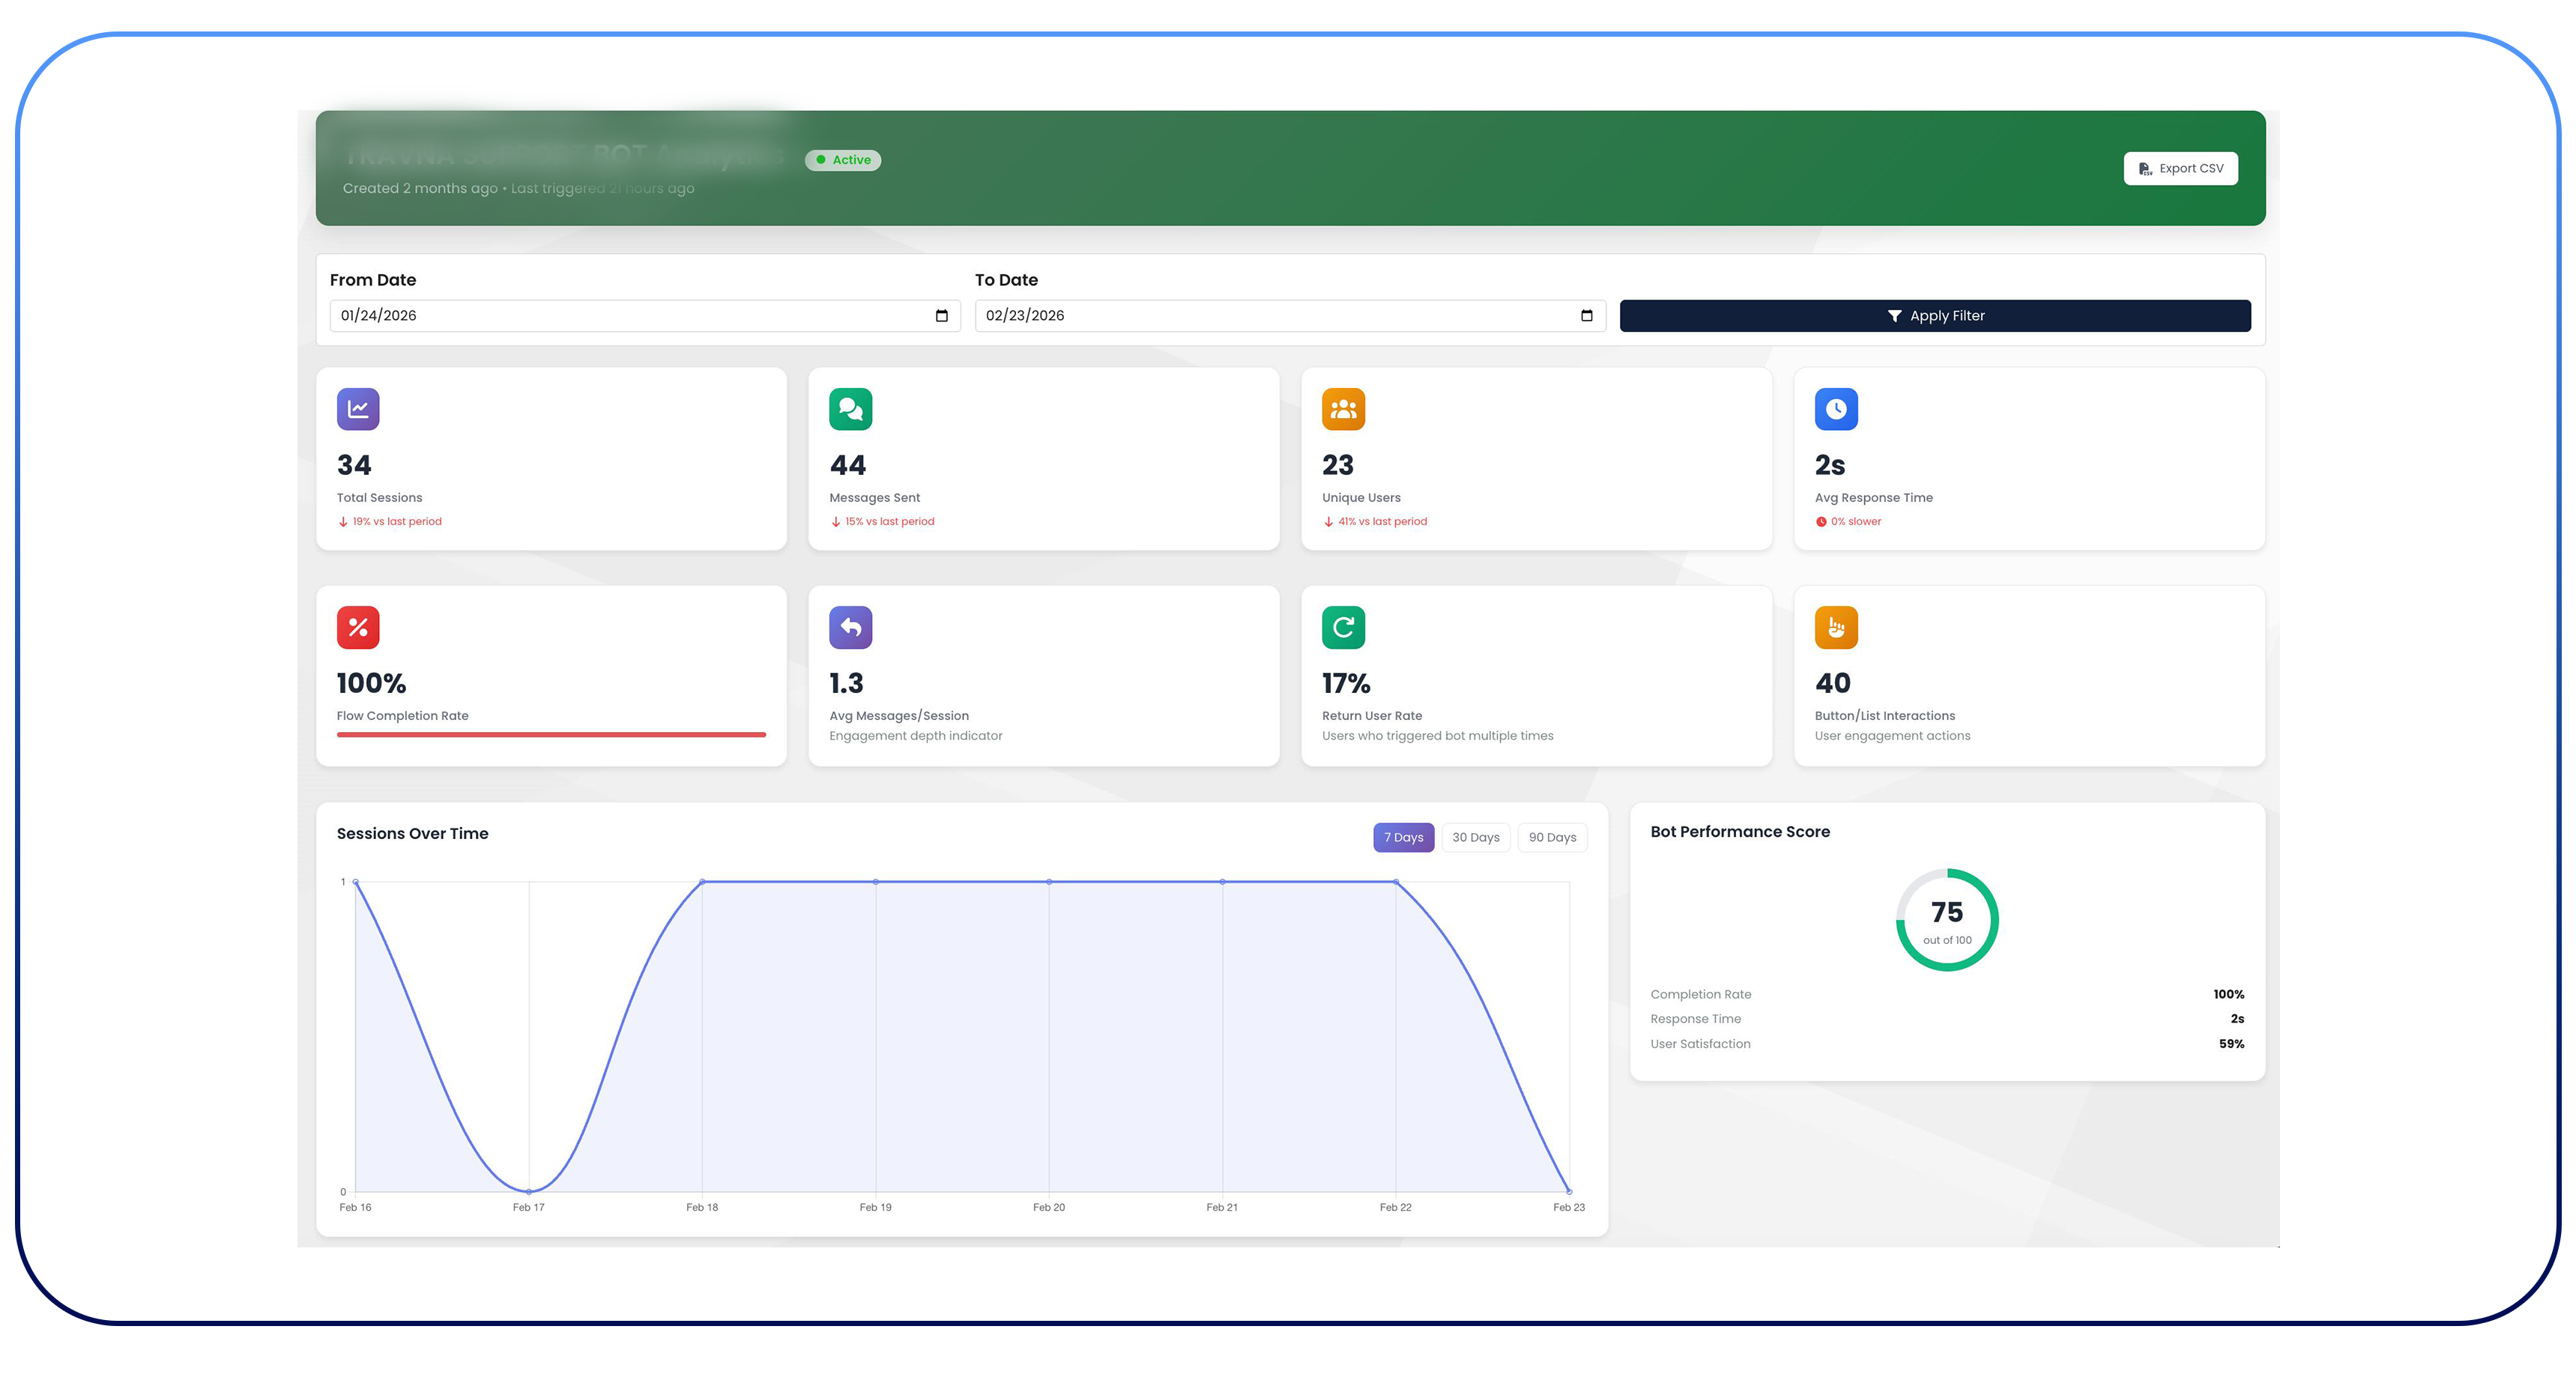The height and width of the screenshot is (1377, 2576).
Task: Click the From Date input field
Action: coord(600,316)
